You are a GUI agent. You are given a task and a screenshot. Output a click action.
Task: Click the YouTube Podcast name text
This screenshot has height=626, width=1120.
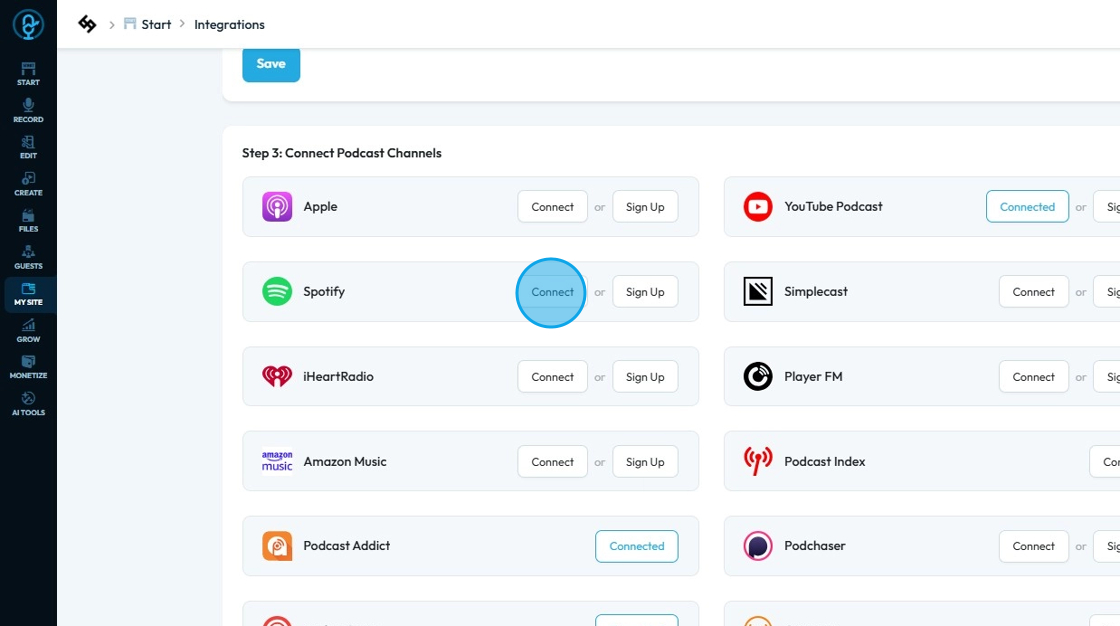833,206
